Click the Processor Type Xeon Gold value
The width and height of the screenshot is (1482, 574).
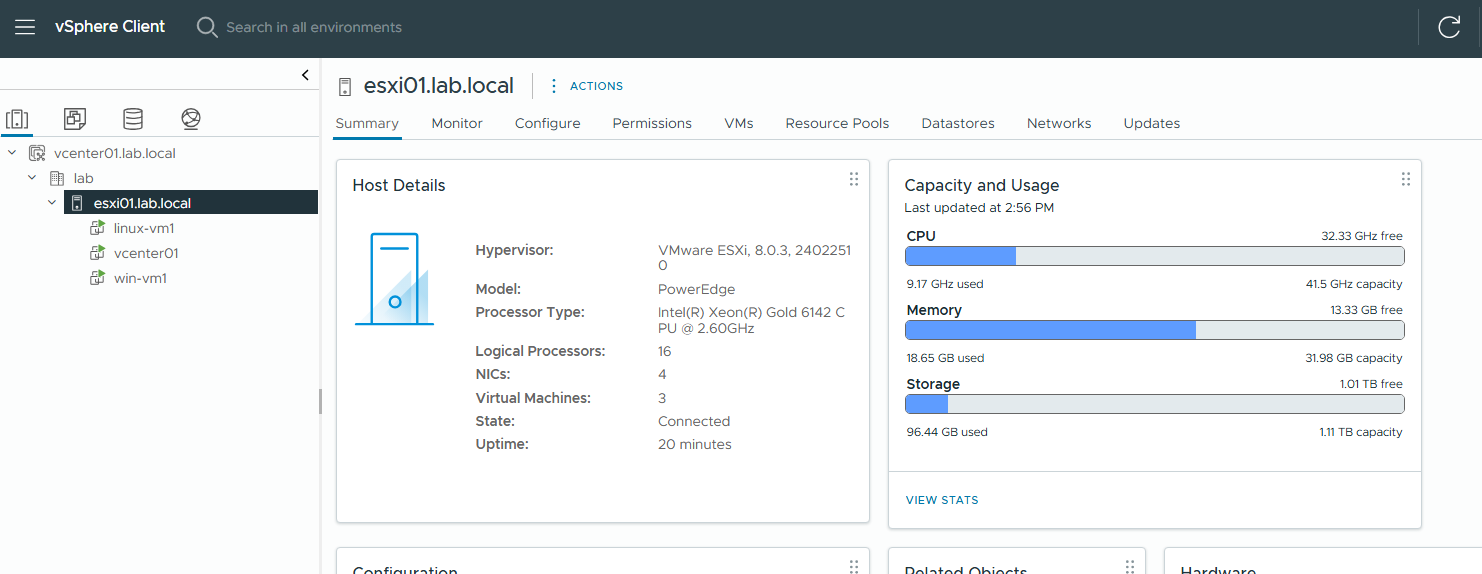[751, 320]
